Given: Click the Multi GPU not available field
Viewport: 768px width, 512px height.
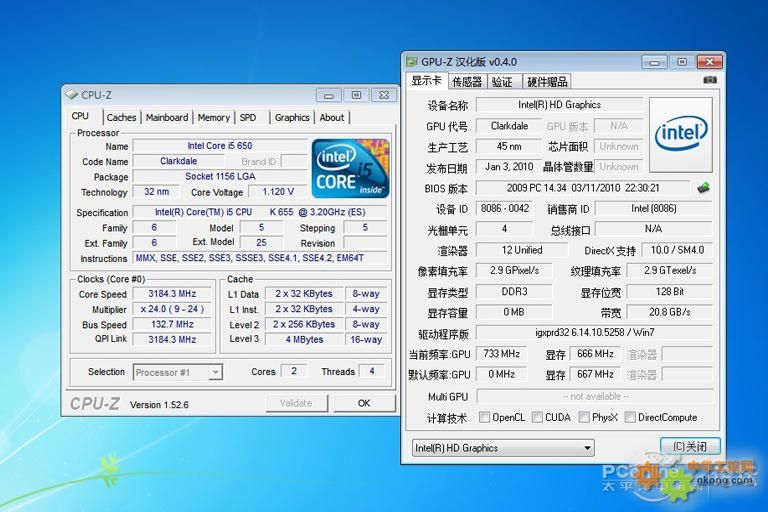Looking at the screenshot, I should [x=595, y=396].
